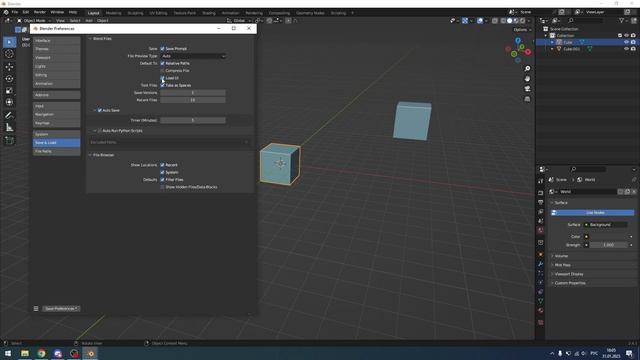Viewport: 640px width, 360px height.
Task: Open outliner filter funnel icon
Action: pyautogui.click(x=622, y=20)
